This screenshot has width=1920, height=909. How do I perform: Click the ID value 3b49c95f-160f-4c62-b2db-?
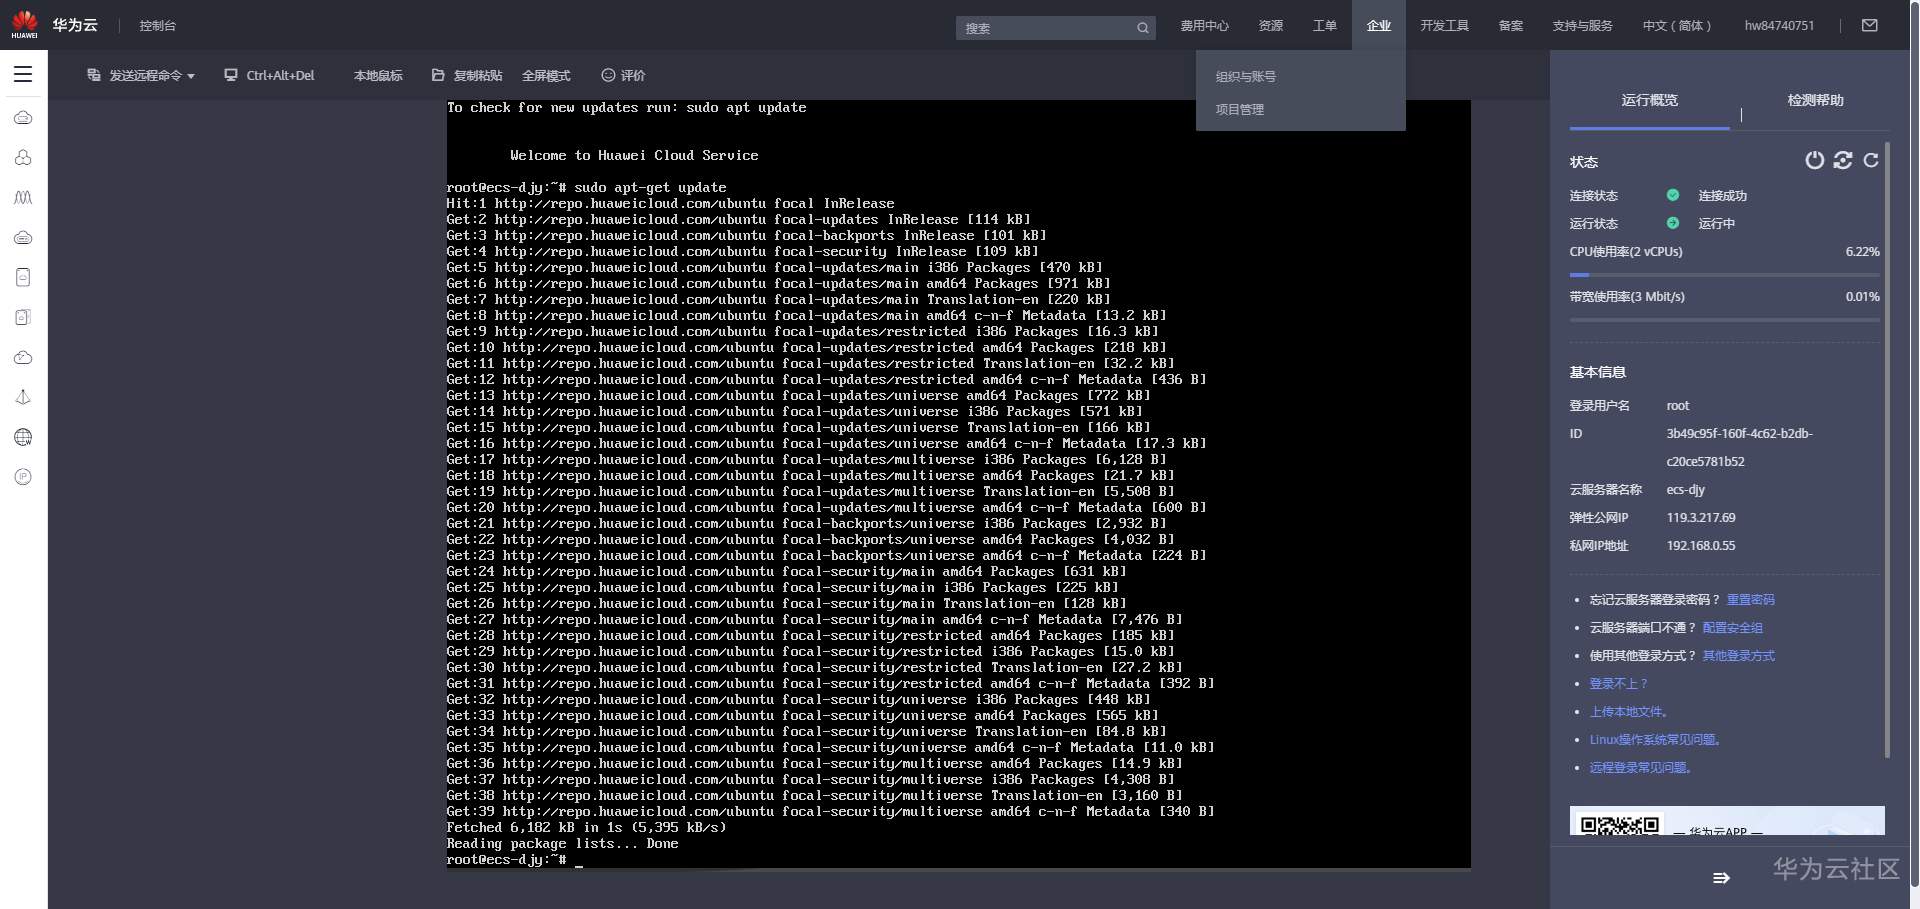tap(1740, 434)
